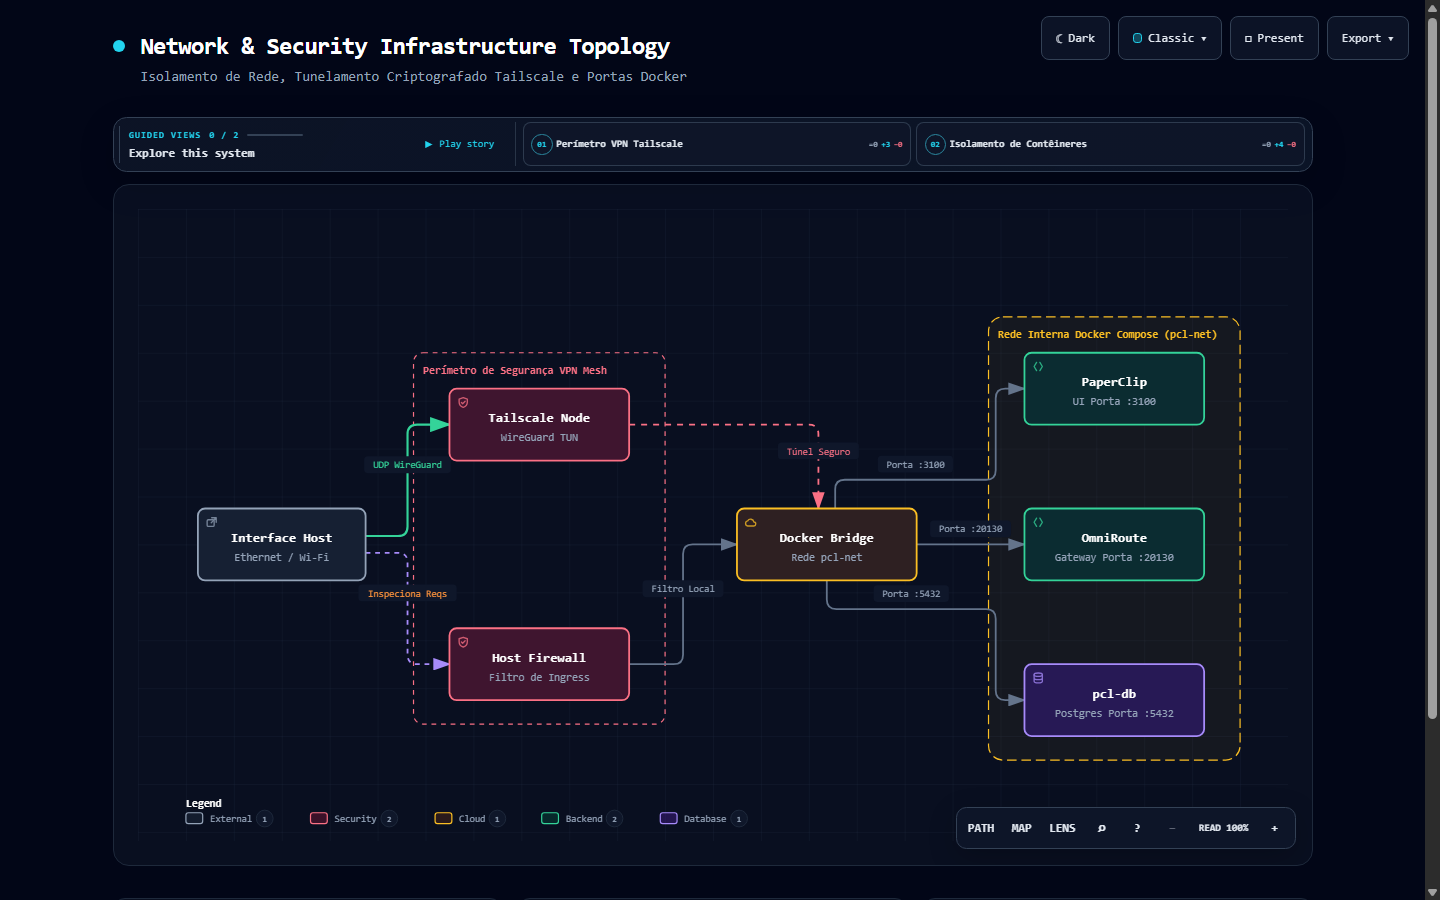Zoom out with the minus button
The width and height of the screenshot is (1440, 900).
[1172, 828]
